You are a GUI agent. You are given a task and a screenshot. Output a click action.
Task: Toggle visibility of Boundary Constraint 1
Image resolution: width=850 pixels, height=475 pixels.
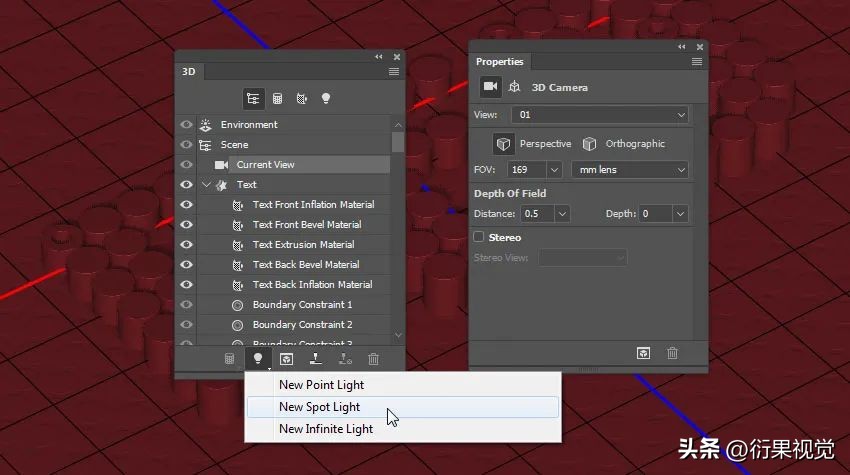(x=186, y=305)
